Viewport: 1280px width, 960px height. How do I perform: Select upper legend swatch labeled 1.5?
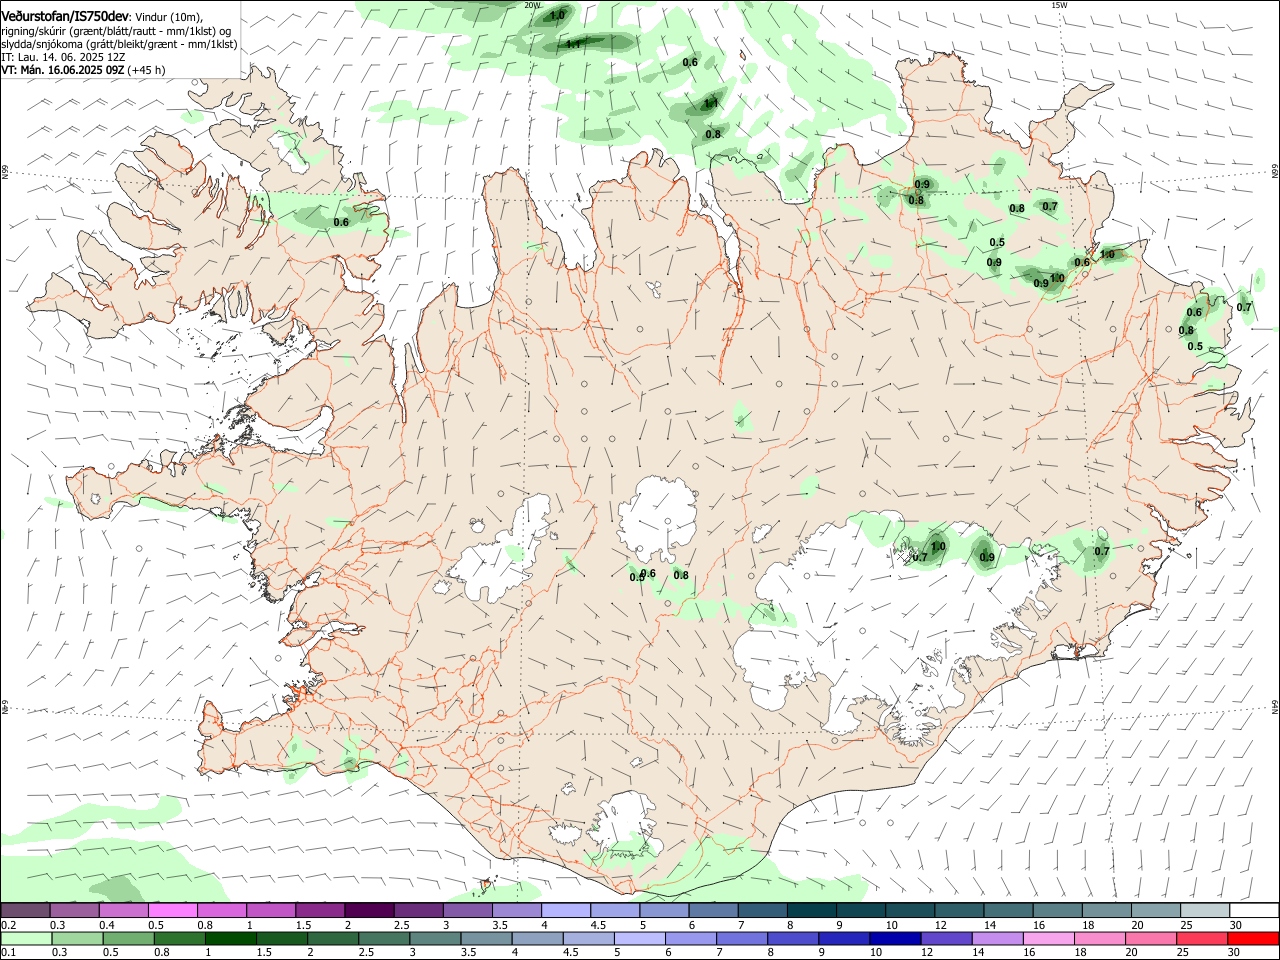tap(319, 911)
